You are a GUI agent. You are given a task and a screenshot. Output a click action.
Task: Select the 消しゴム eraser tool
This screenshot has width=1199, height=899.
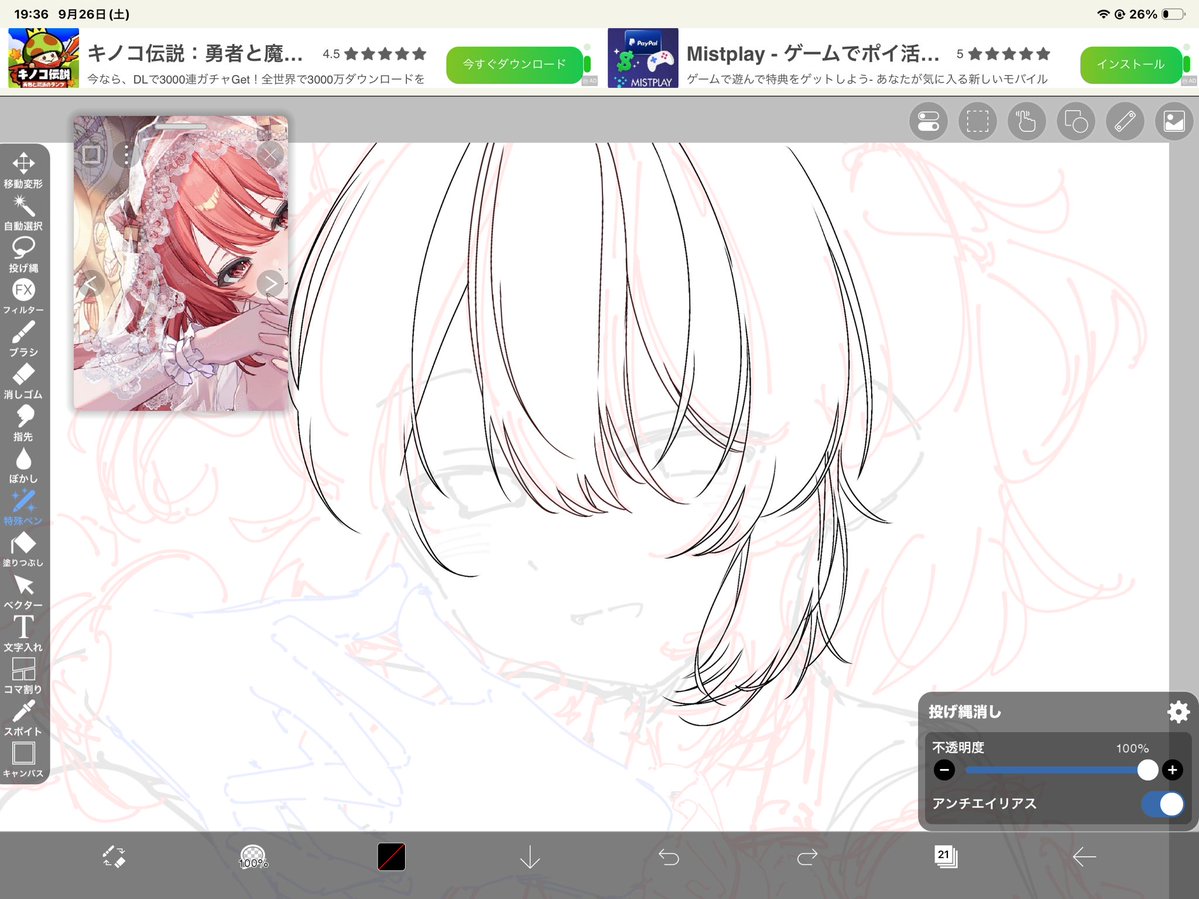pyautogui.click(x=23, y=381)
